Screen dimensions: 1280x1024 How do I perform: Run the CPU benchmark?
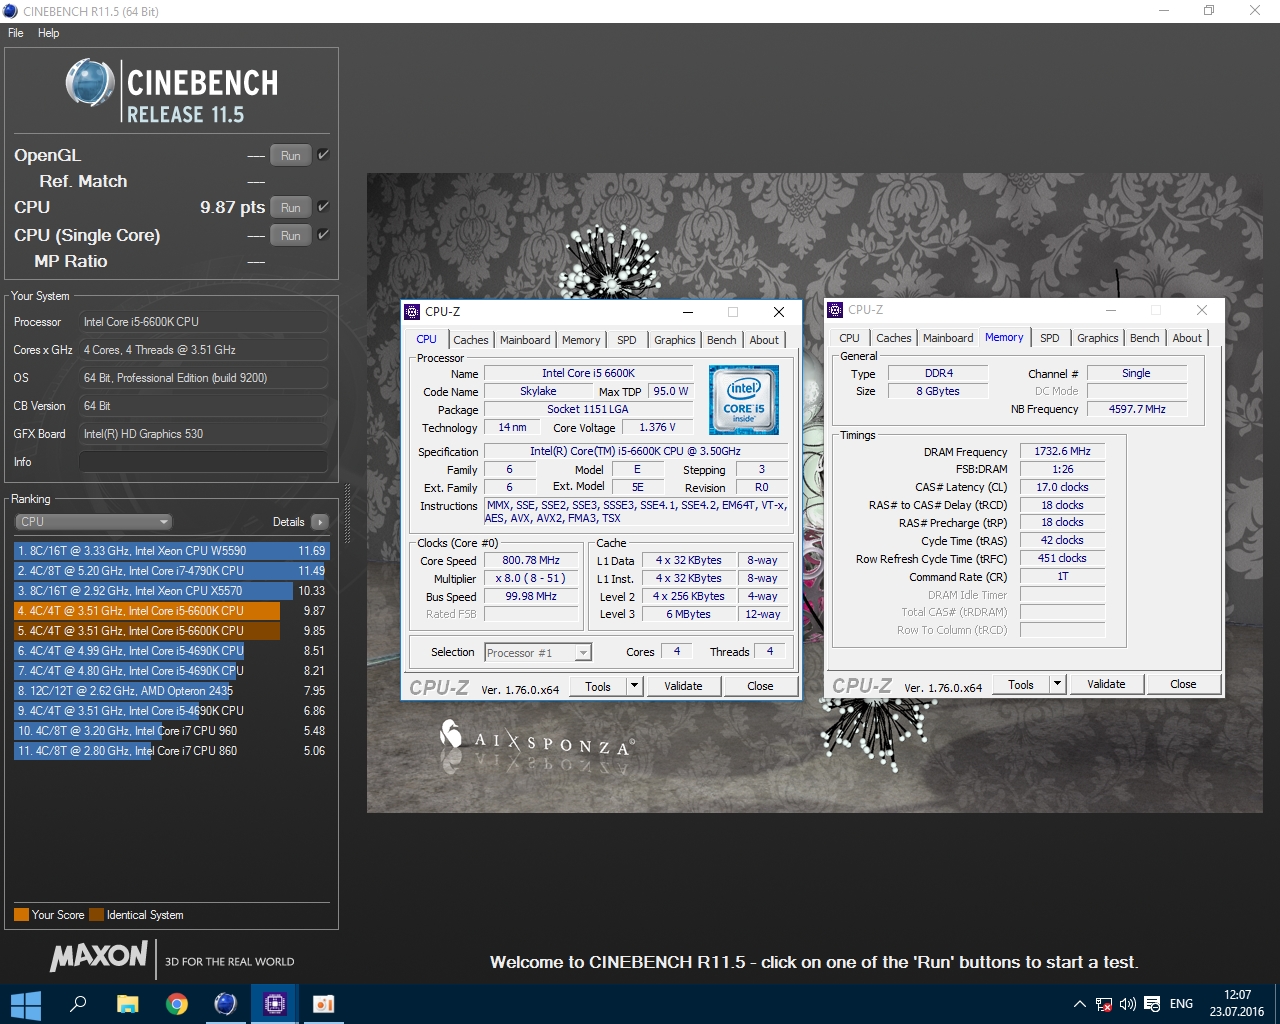coord(290,207)
